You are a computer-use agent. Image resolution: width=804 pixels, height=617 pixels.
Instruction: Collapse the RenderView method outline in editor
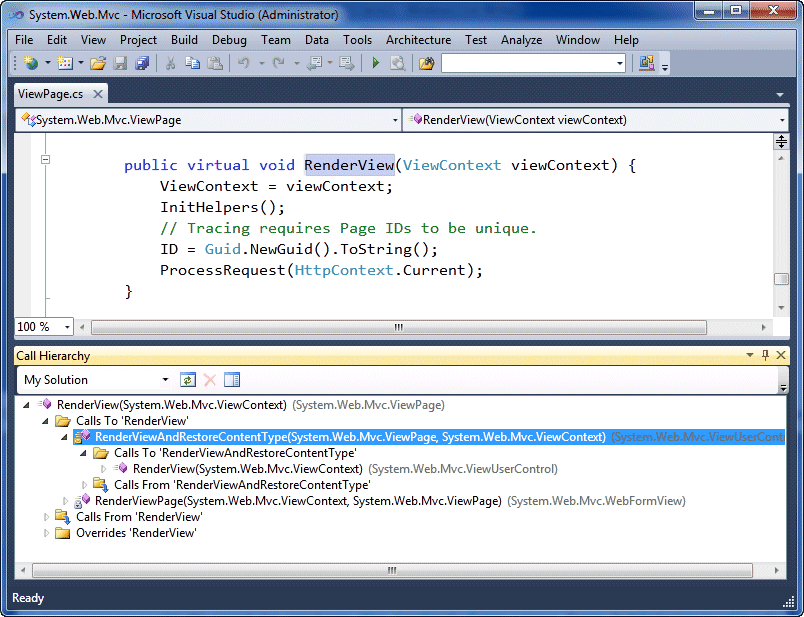[45, 160]
